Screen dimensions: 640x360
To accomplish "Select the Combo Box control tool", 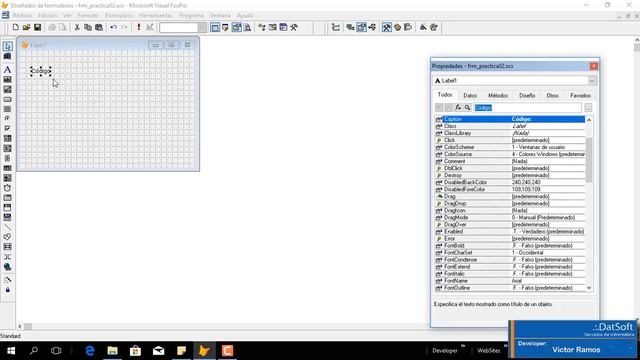I will (7, 138).
